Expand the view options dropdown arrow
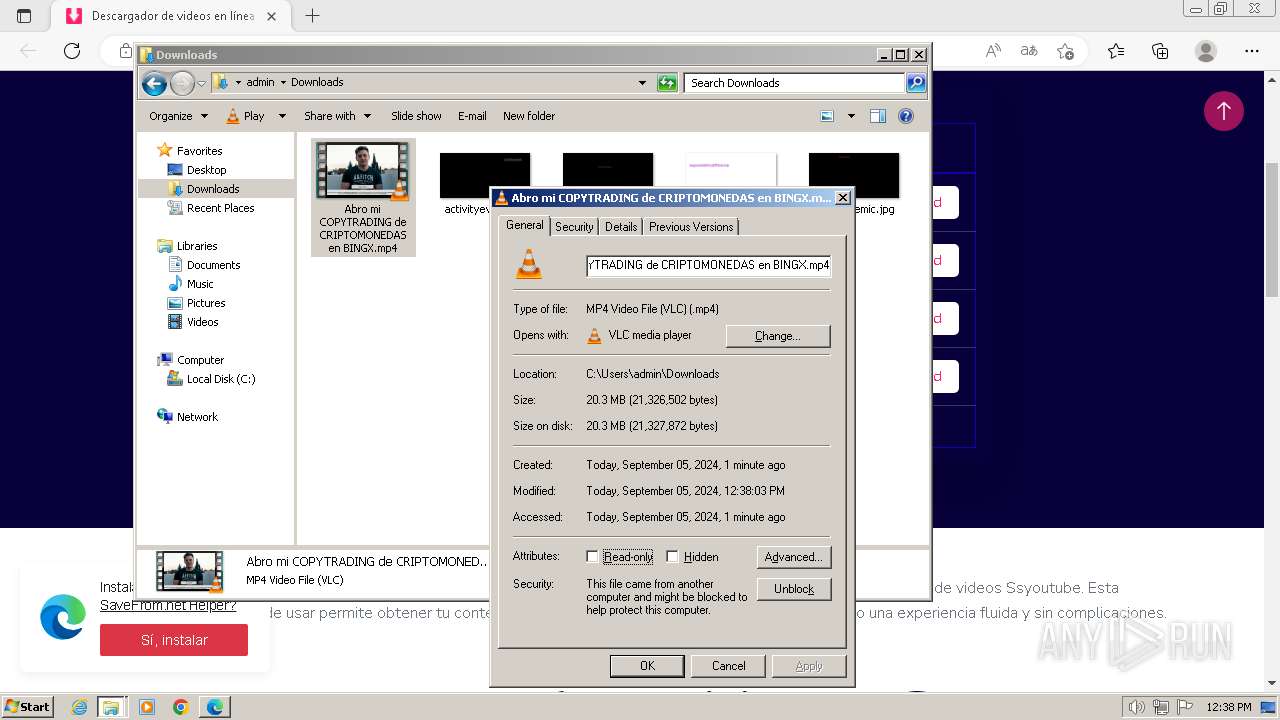This screenshot has width=1280, height=720. pyautogui.click(x=851, y=116)
